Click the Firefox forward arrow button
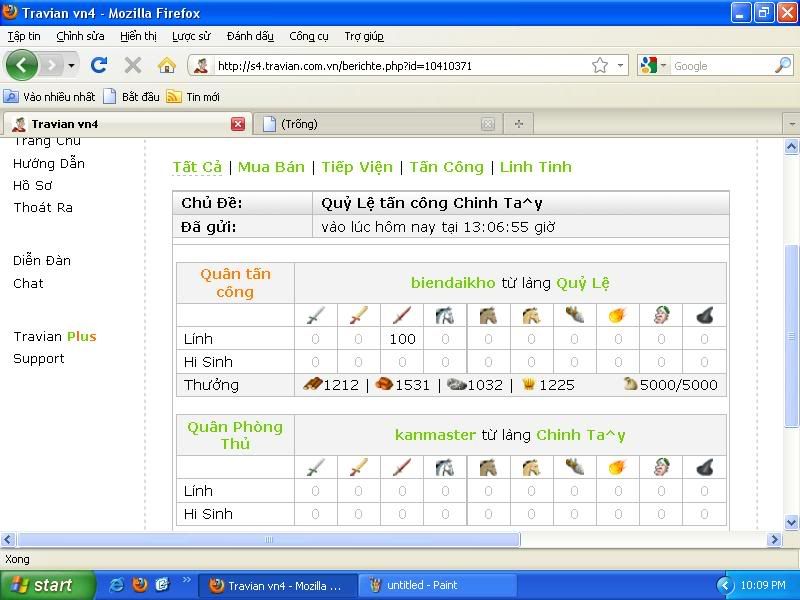Screen dimensions: 800x600 coord(51,65)
